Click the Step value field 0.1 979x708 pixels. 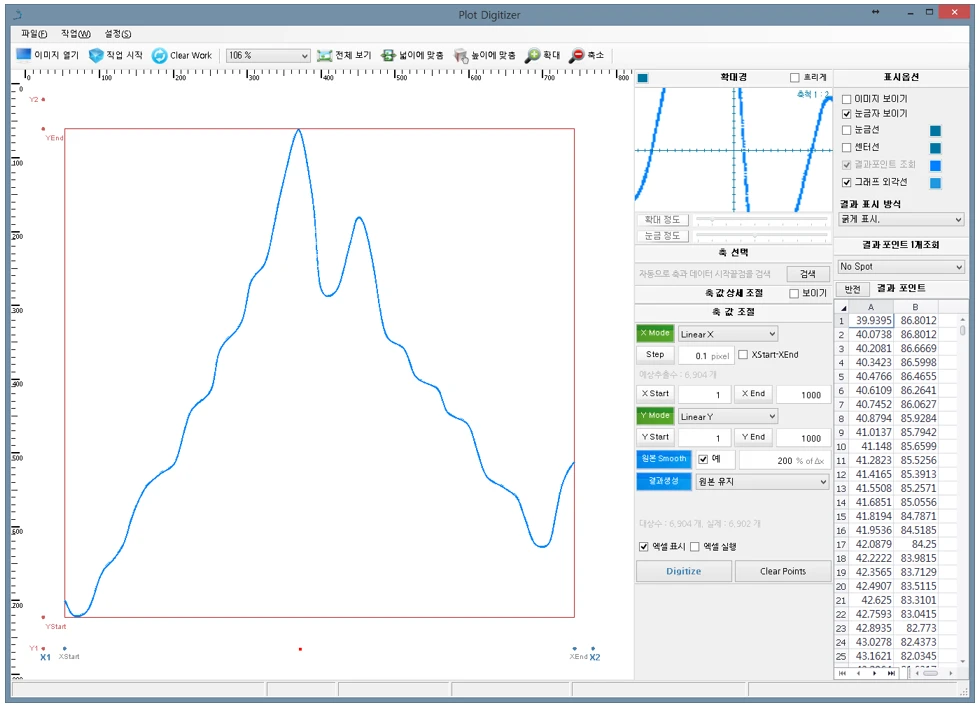pyautogui.click(x=706, y=356)
